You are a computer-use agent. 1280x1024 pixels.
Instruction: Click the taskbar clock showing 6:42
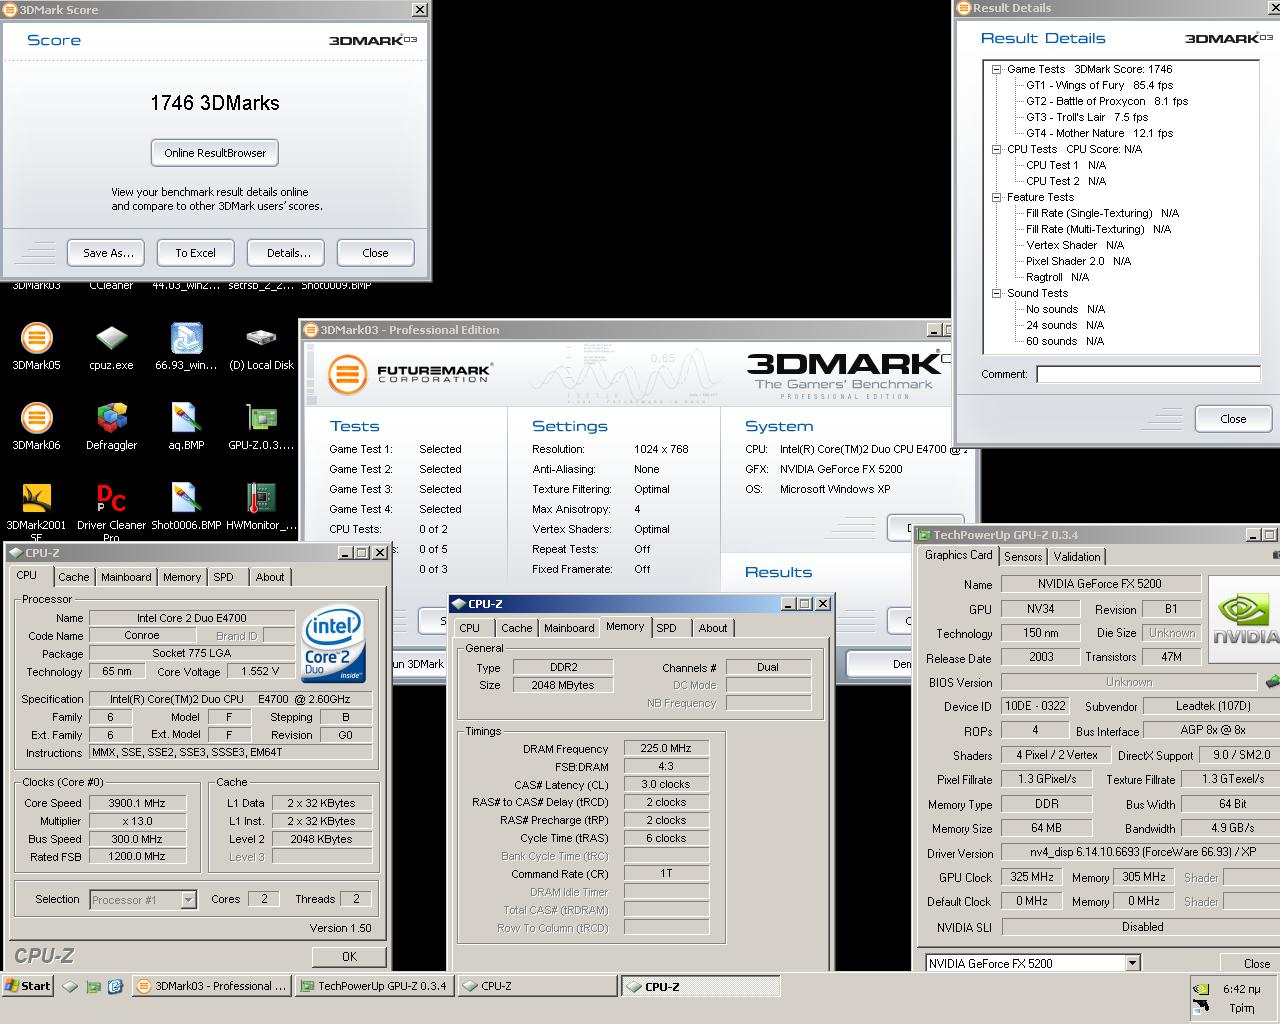click(1240, 989)
